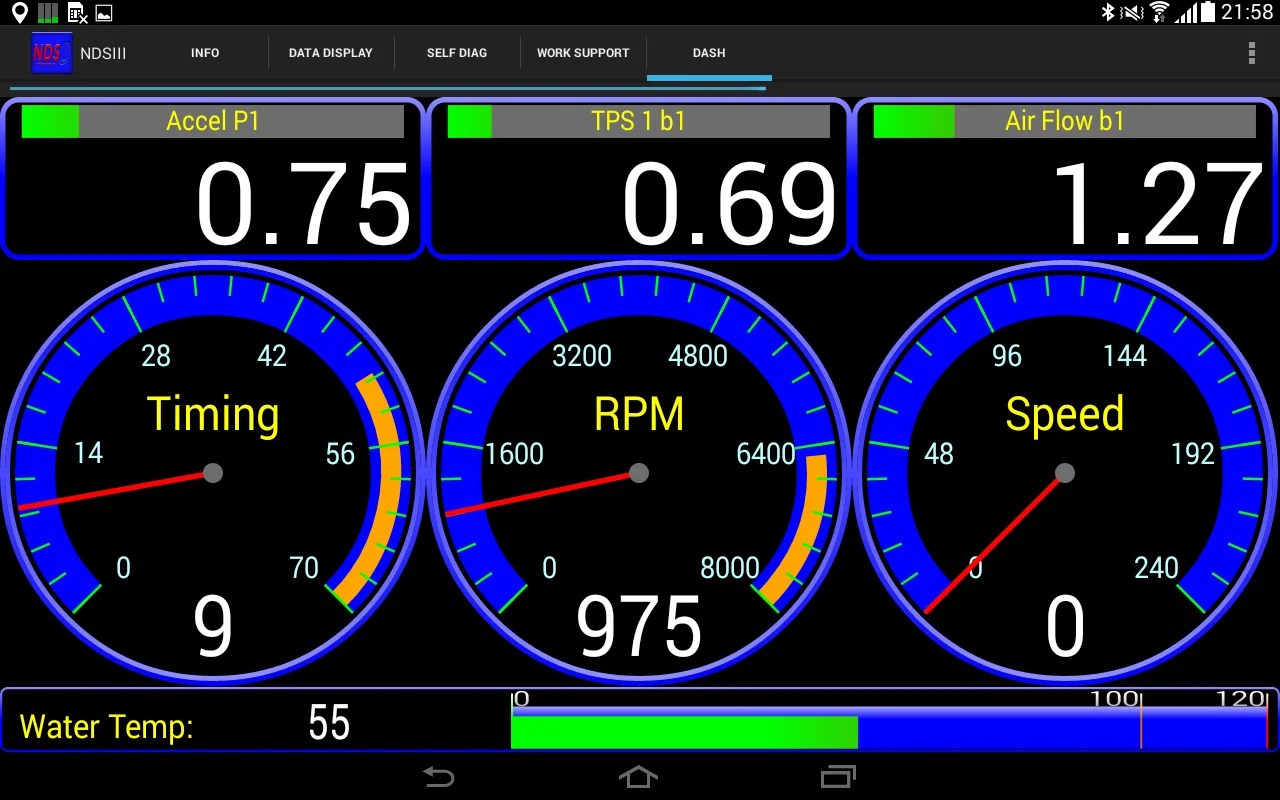Tap the 1600 mark on RPM gauge
The width and height of the screenshot is (1280, 800).
click(x=514, y=454)
